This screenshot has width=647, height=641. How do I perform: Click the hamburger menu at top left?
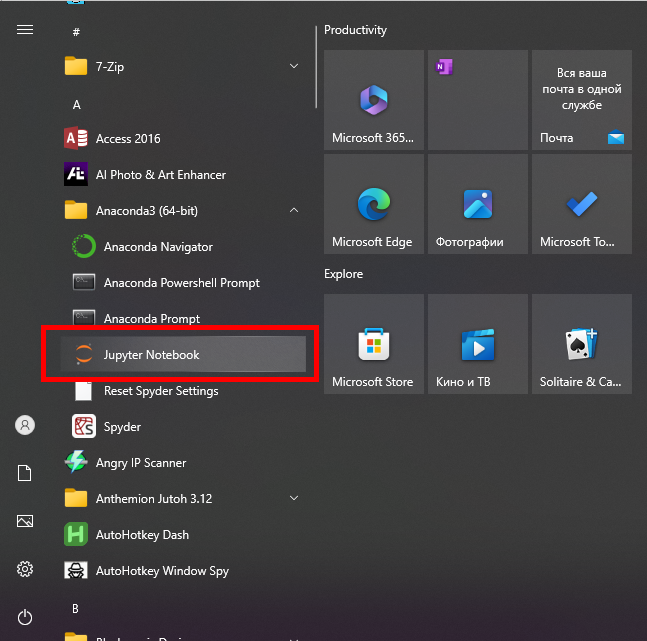25,30
